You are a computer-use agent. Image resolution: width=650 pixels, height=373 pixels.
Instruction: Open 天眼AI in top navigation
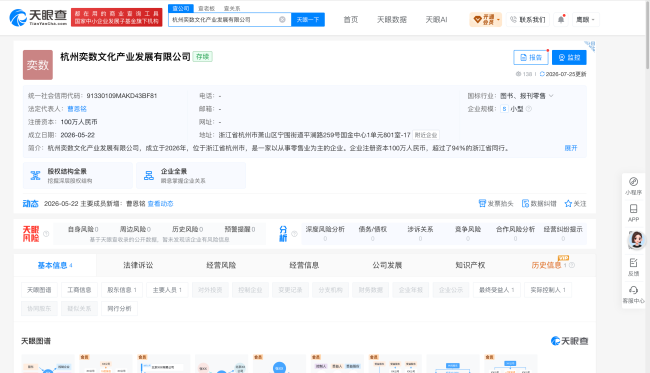tap(436, 19)
